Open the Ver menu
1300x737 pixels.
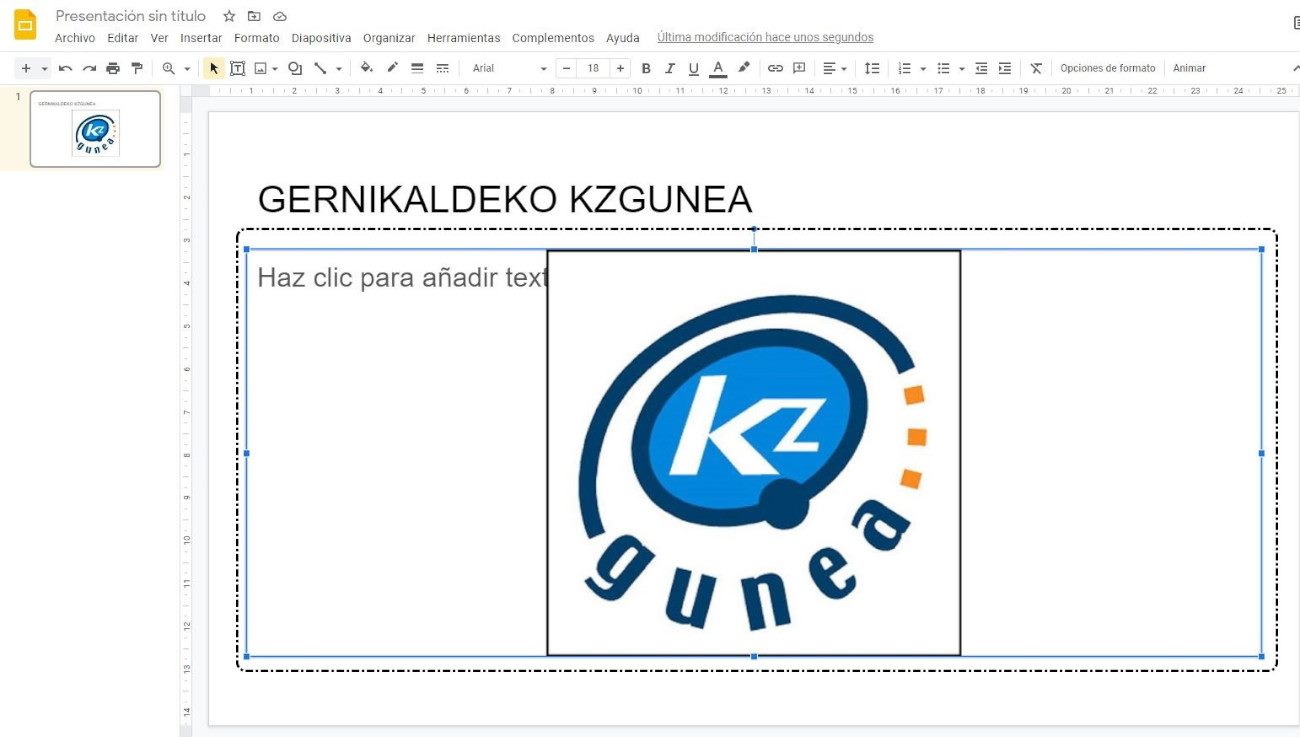pos(159,38)
